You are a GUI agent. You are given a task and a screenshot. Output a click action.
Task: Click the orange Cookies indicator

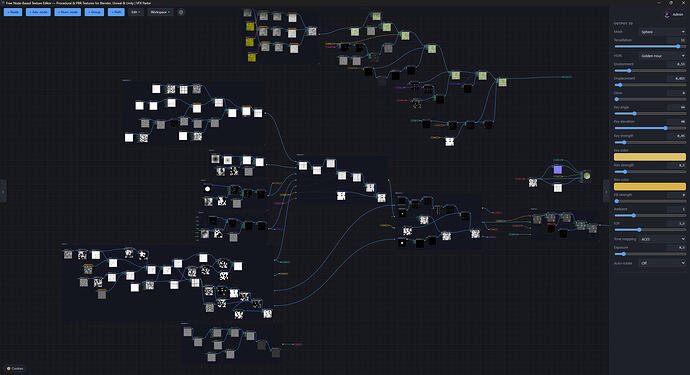15,368
